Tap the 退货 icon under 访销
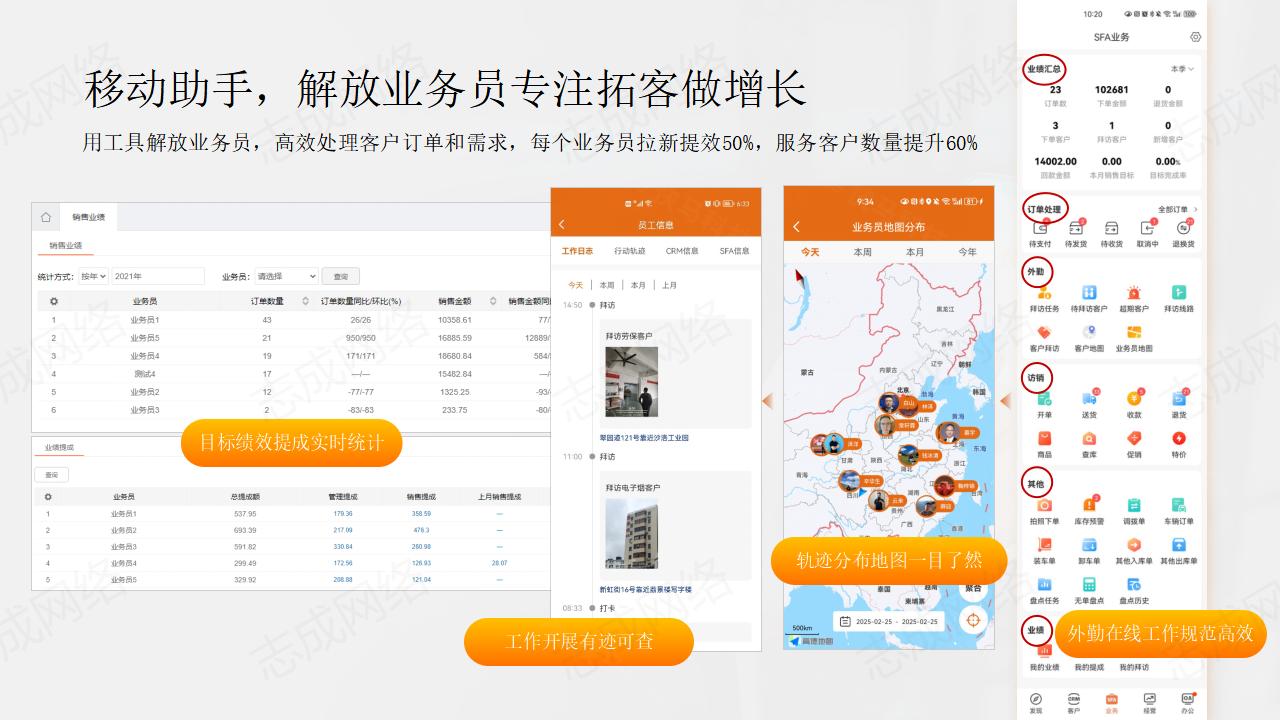This screenshot has width=1280, height=720. point(1179,399)
